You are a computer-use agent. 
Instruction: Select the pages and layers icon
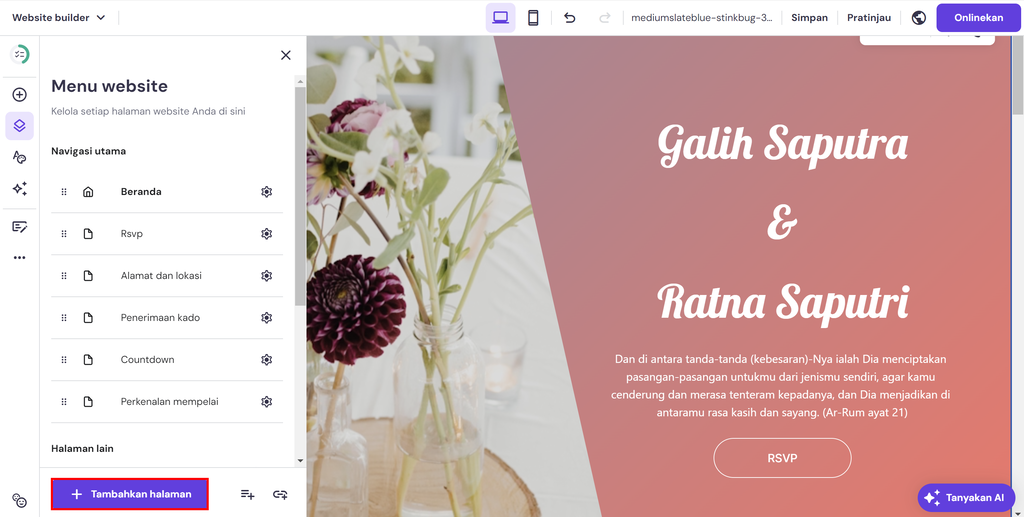[x=20, y=125]
